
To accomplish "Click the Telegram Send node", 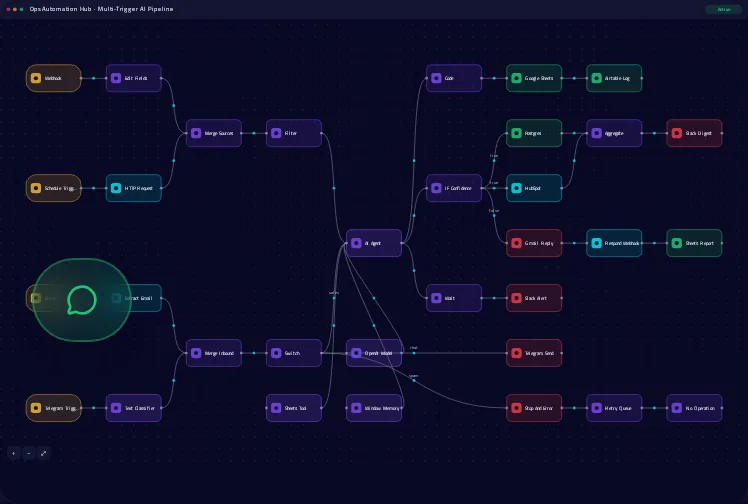I will 534,353.
